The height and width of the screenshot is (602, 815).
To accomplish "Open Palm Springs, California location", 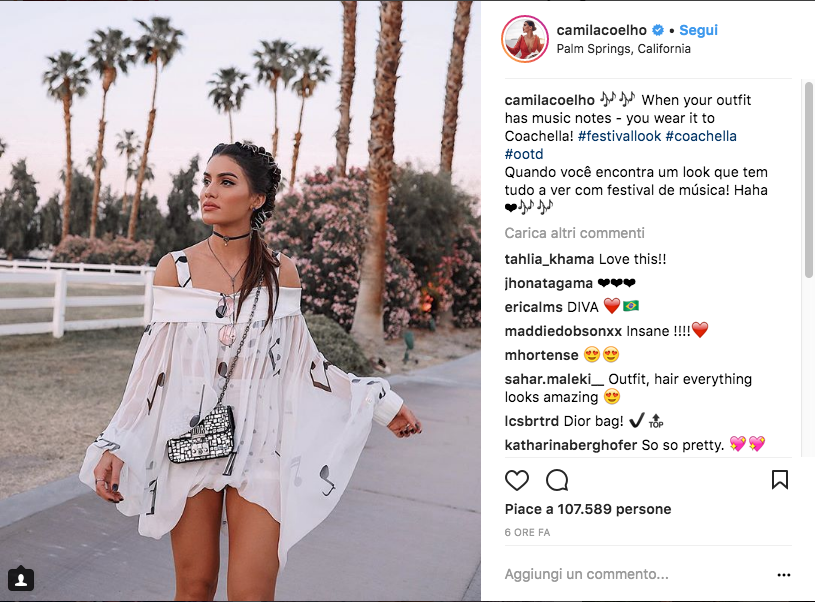I will coord(623,49).
